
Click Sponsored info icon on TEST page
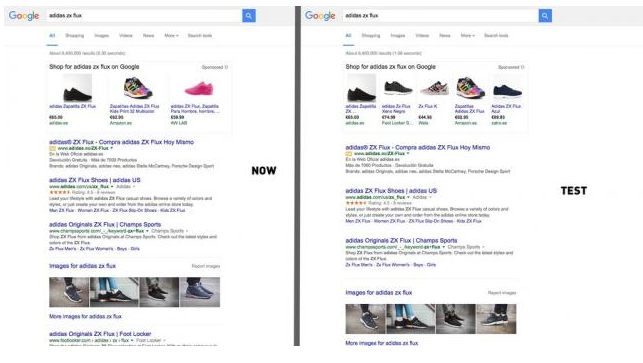tap(522, 67)
